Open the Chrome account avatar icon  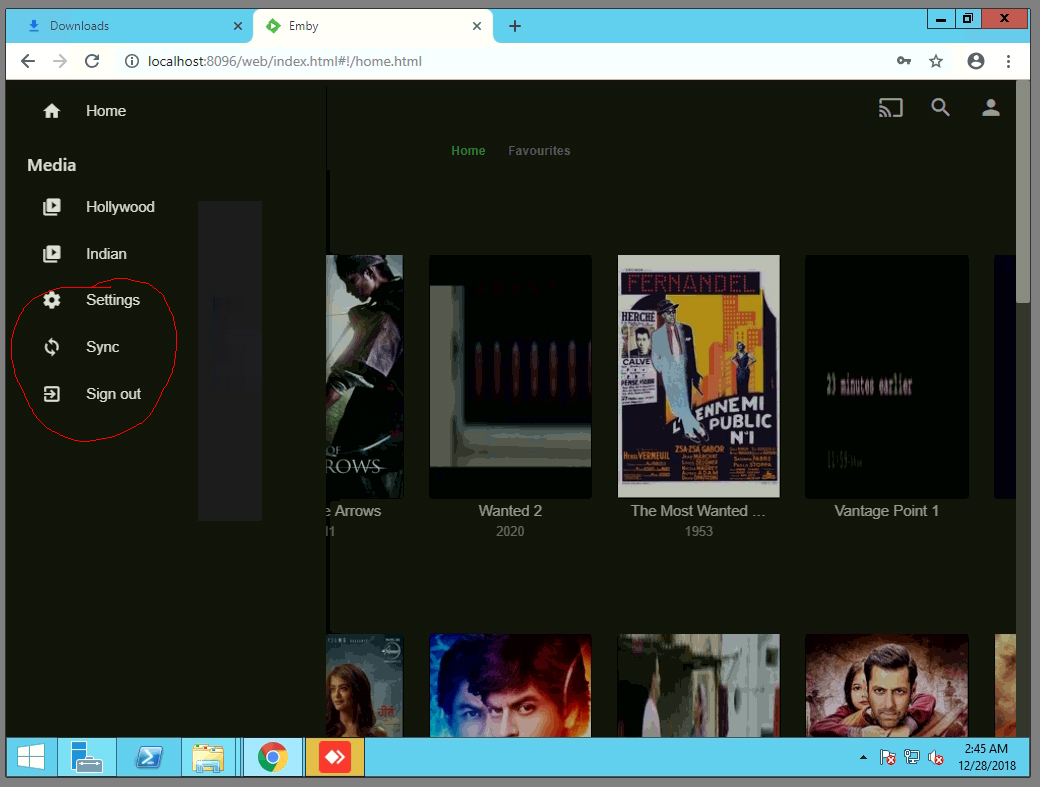click(x=976, y=61)
